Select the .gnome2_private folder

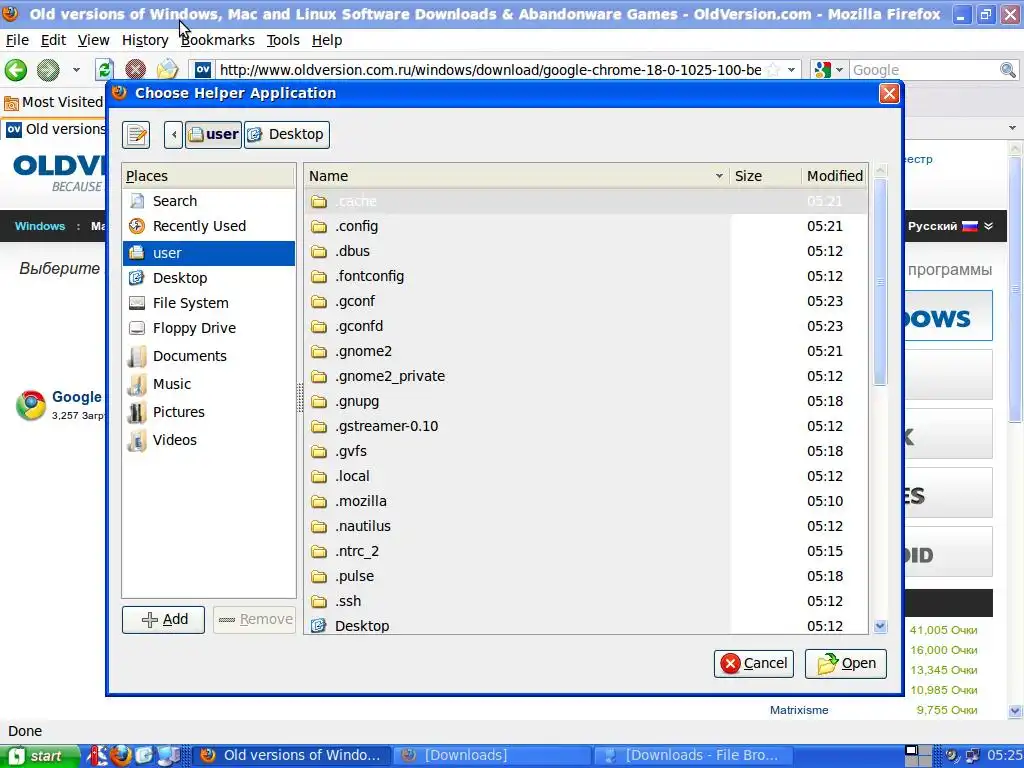click(x=586, y=376)
